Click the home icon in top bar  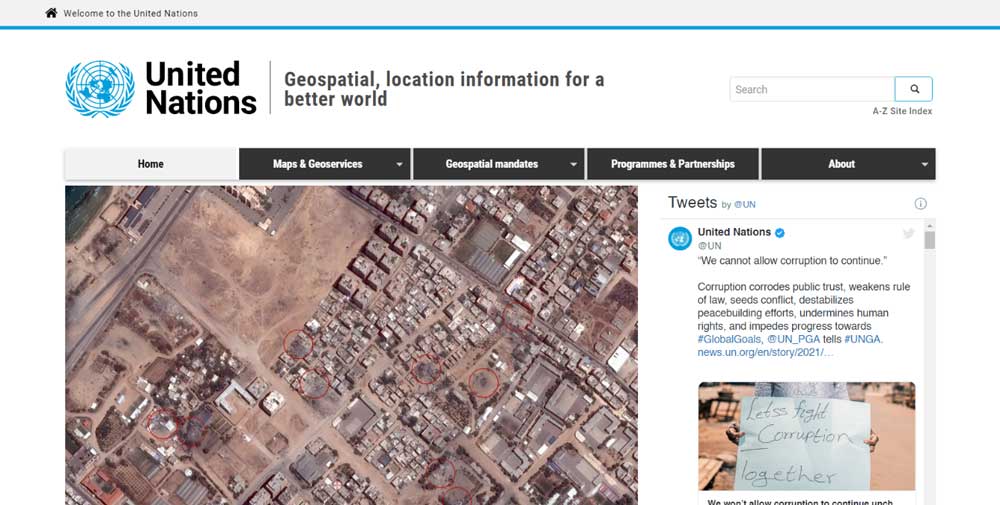point(51,13)
